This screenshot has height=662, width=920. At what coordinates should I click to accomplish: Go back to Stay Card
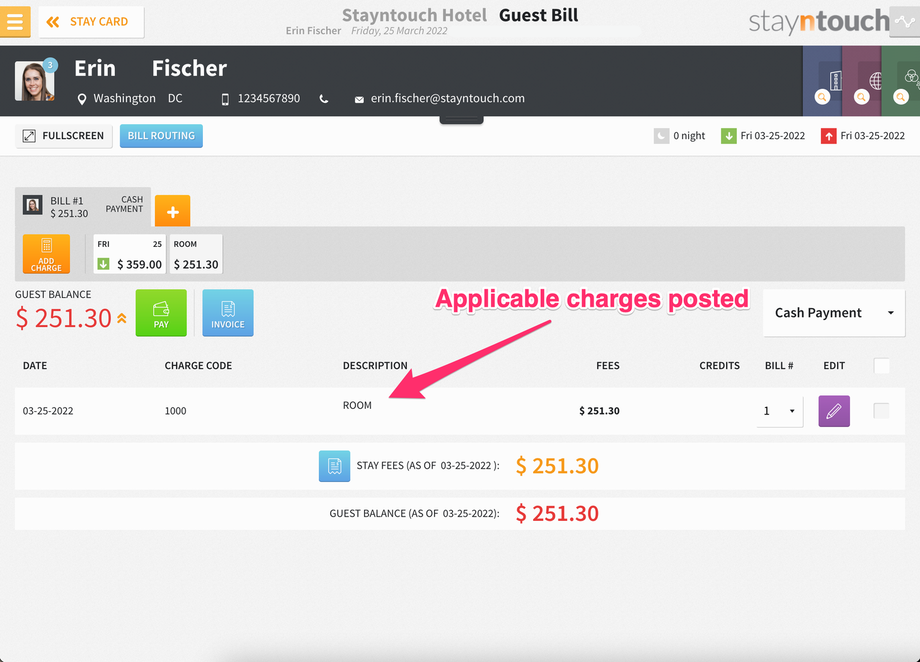coord(91,22)
